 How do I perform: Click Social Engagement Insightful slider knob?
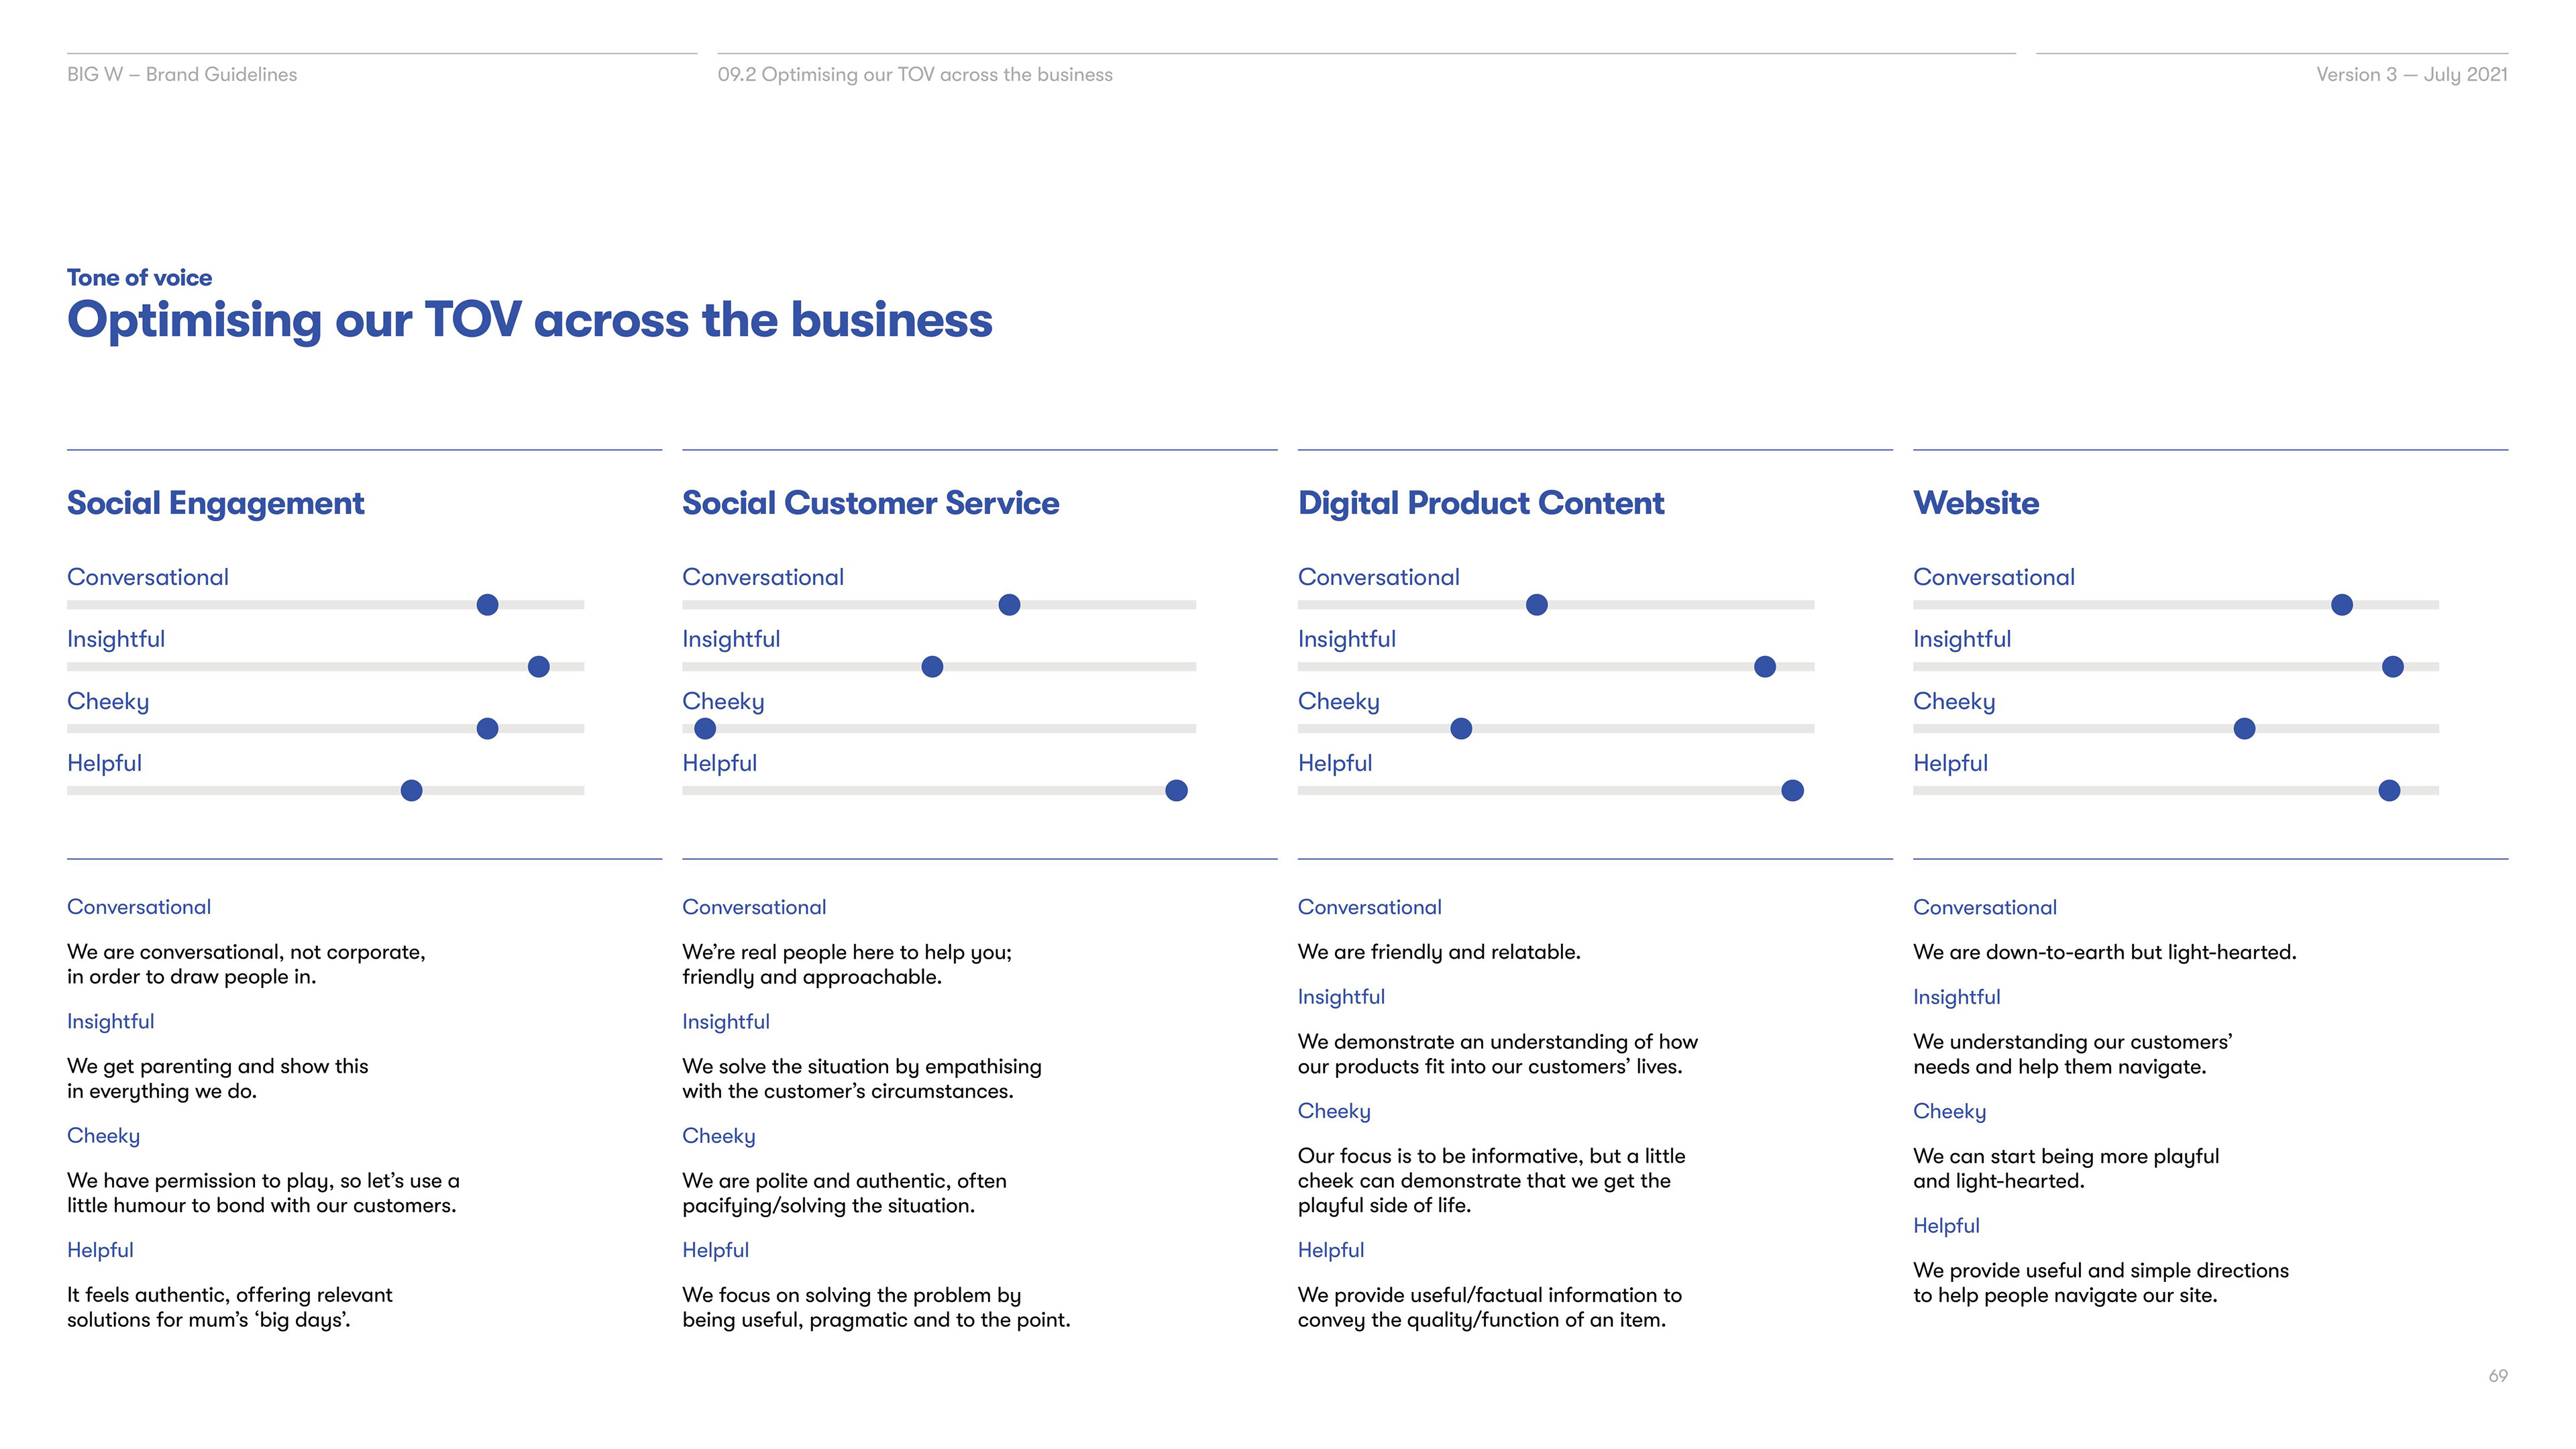coord(538,667)
